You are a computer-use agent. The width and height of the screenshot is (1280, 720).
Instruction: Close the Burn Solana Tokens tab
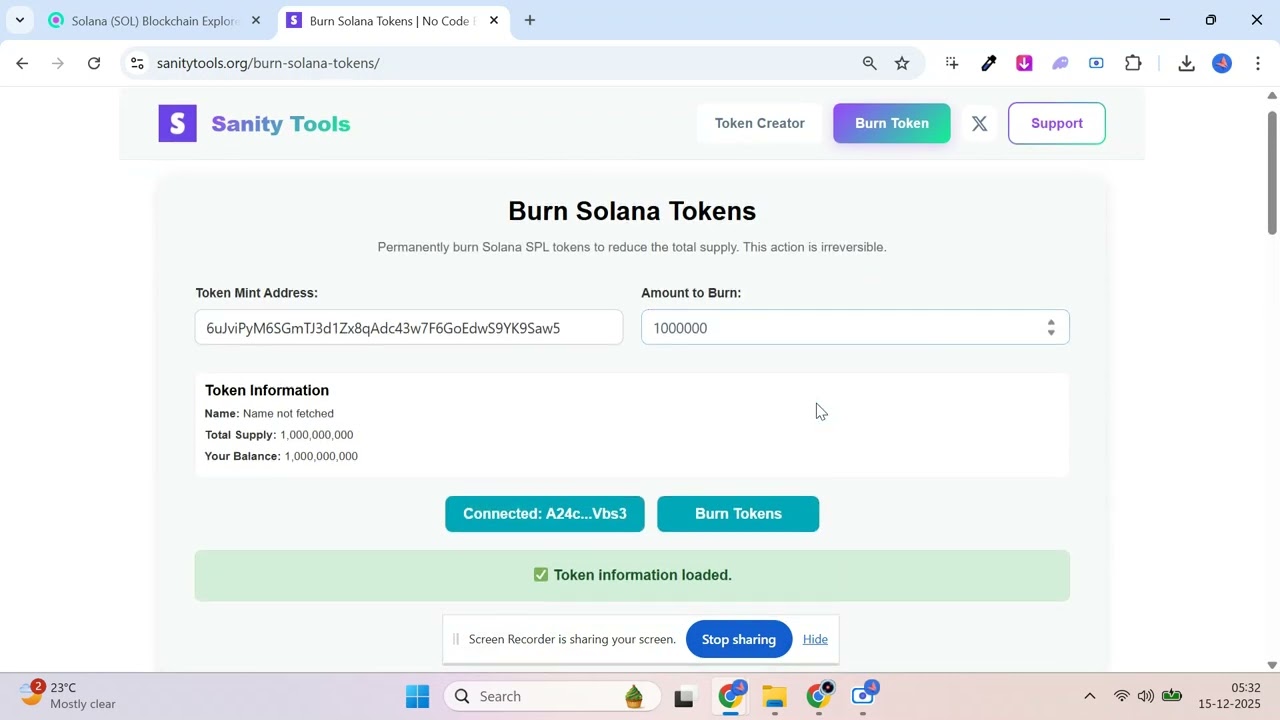(494, 20)
